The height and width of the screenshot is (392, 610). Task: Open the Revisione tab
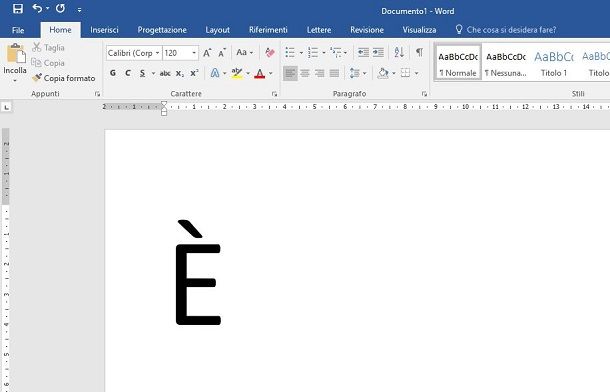click(367, 30)
